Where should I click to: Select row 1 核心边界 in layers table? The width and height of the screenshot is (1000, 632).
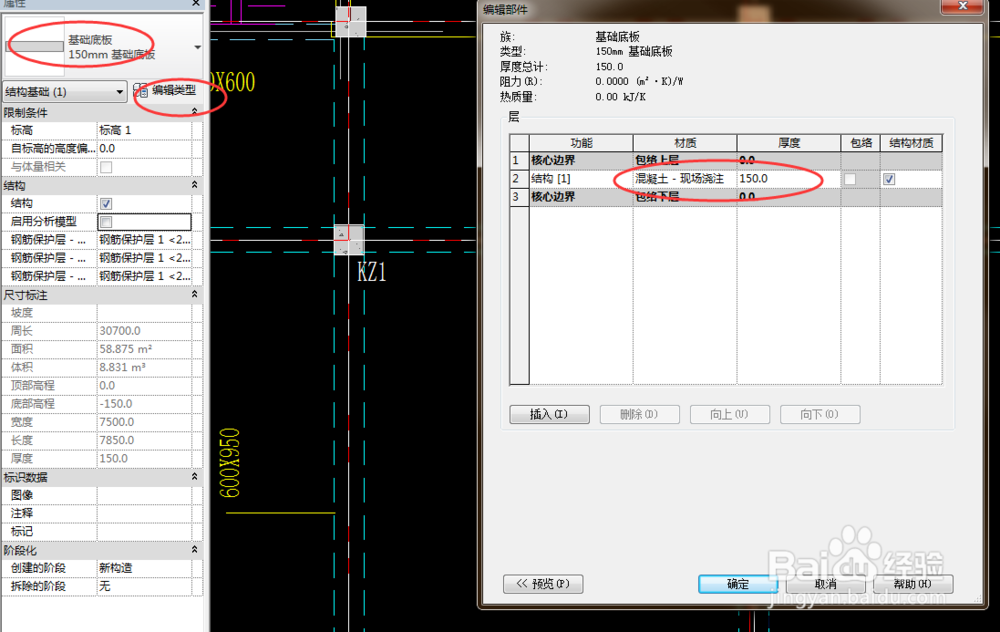520,161
